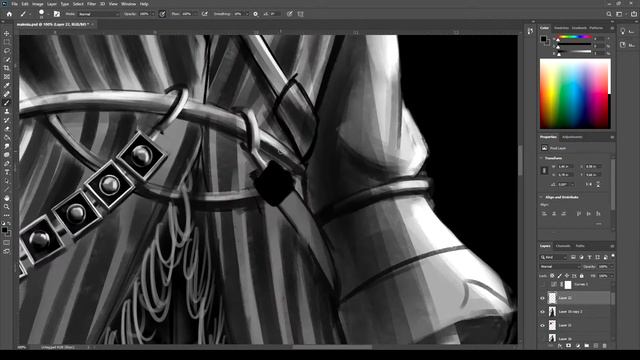
Task: Collapse the Transform section
Action: (x=542, y=158)
